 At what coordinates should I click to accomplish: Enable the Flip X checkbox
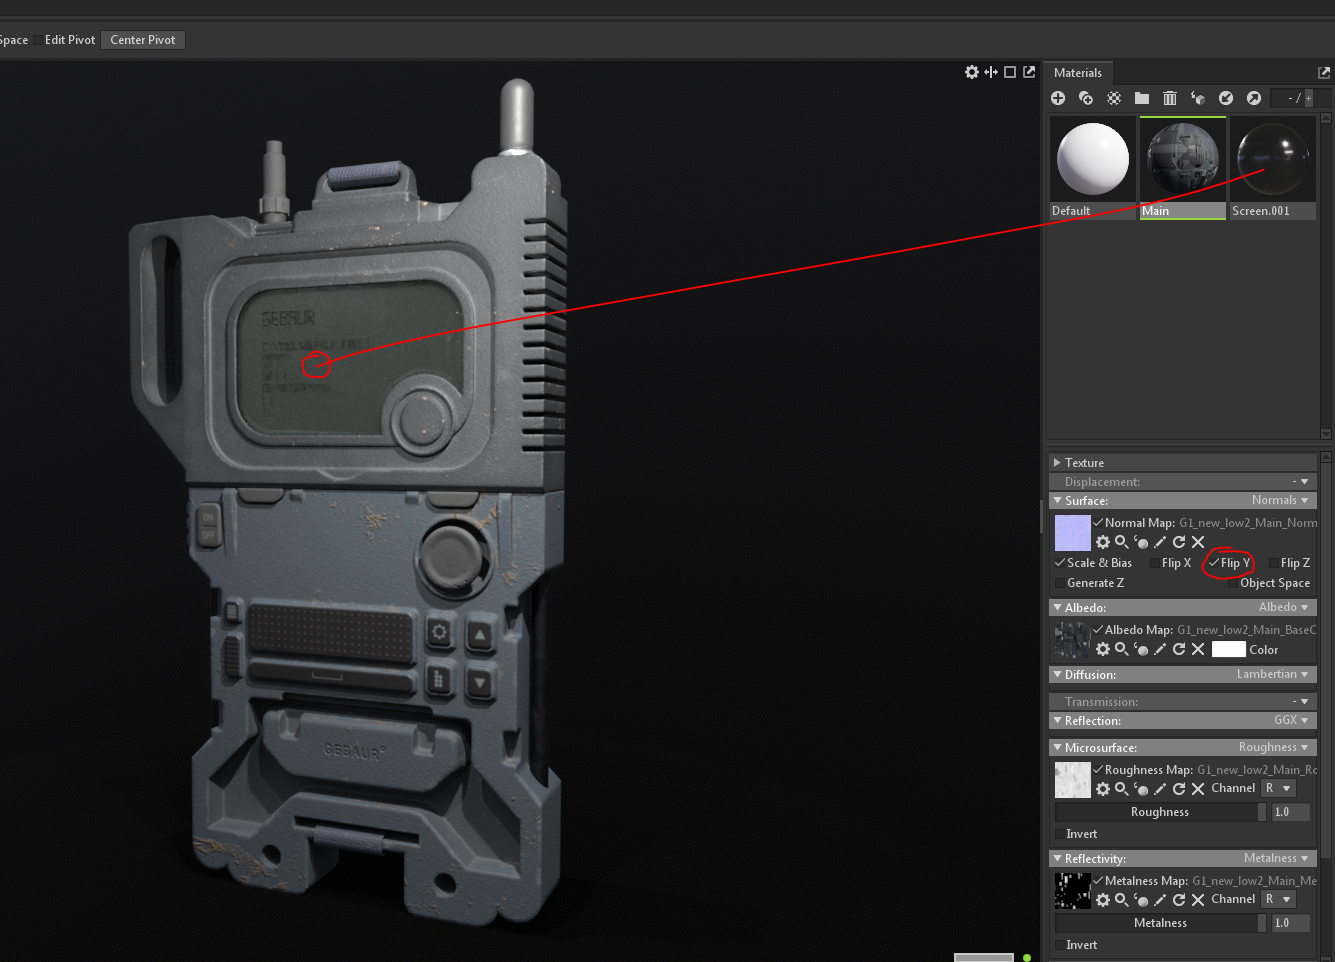coord(1155,563)
